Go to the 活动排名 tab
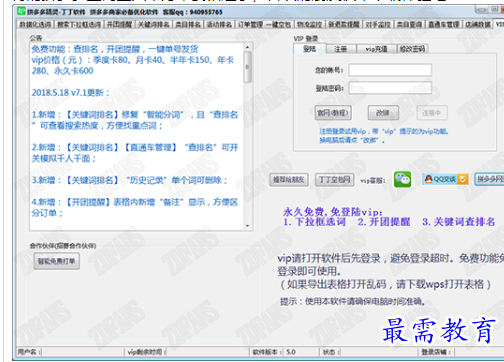 [x=219, y=24]
